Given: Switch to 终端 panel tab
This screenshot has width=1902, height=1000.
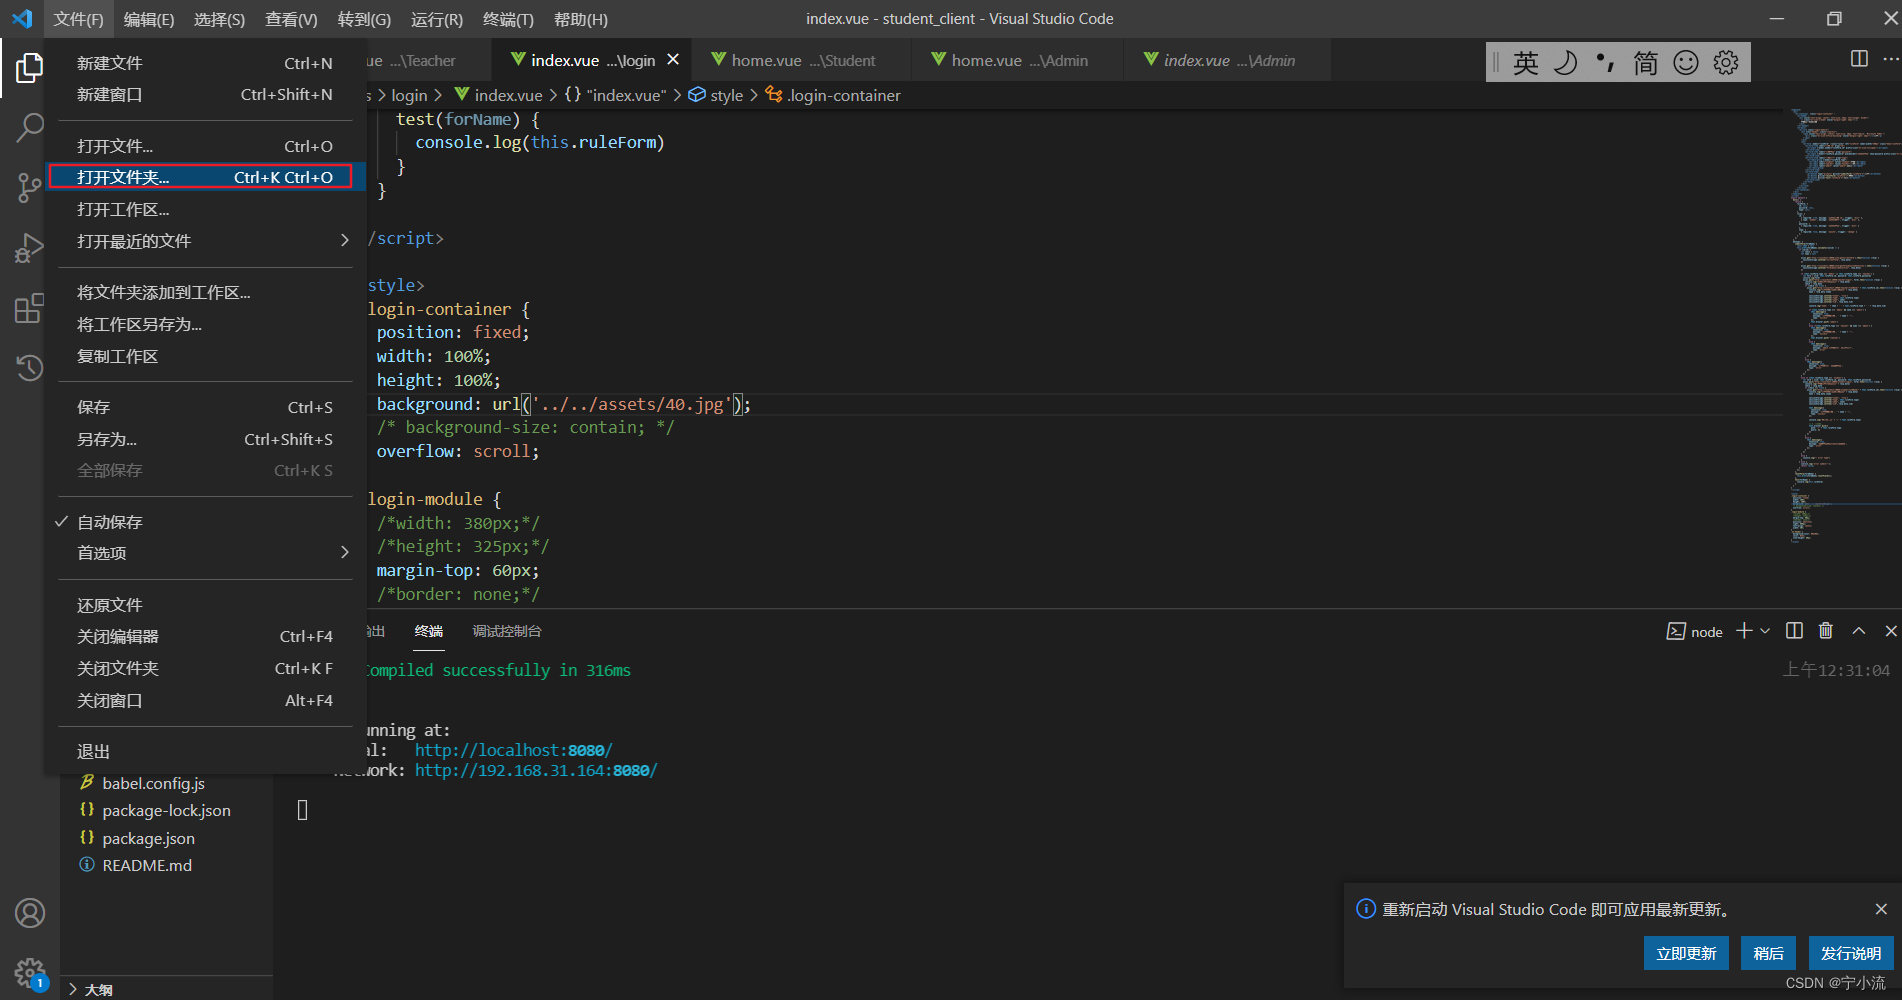Looking at the screenshot, I should click(429, 631).
